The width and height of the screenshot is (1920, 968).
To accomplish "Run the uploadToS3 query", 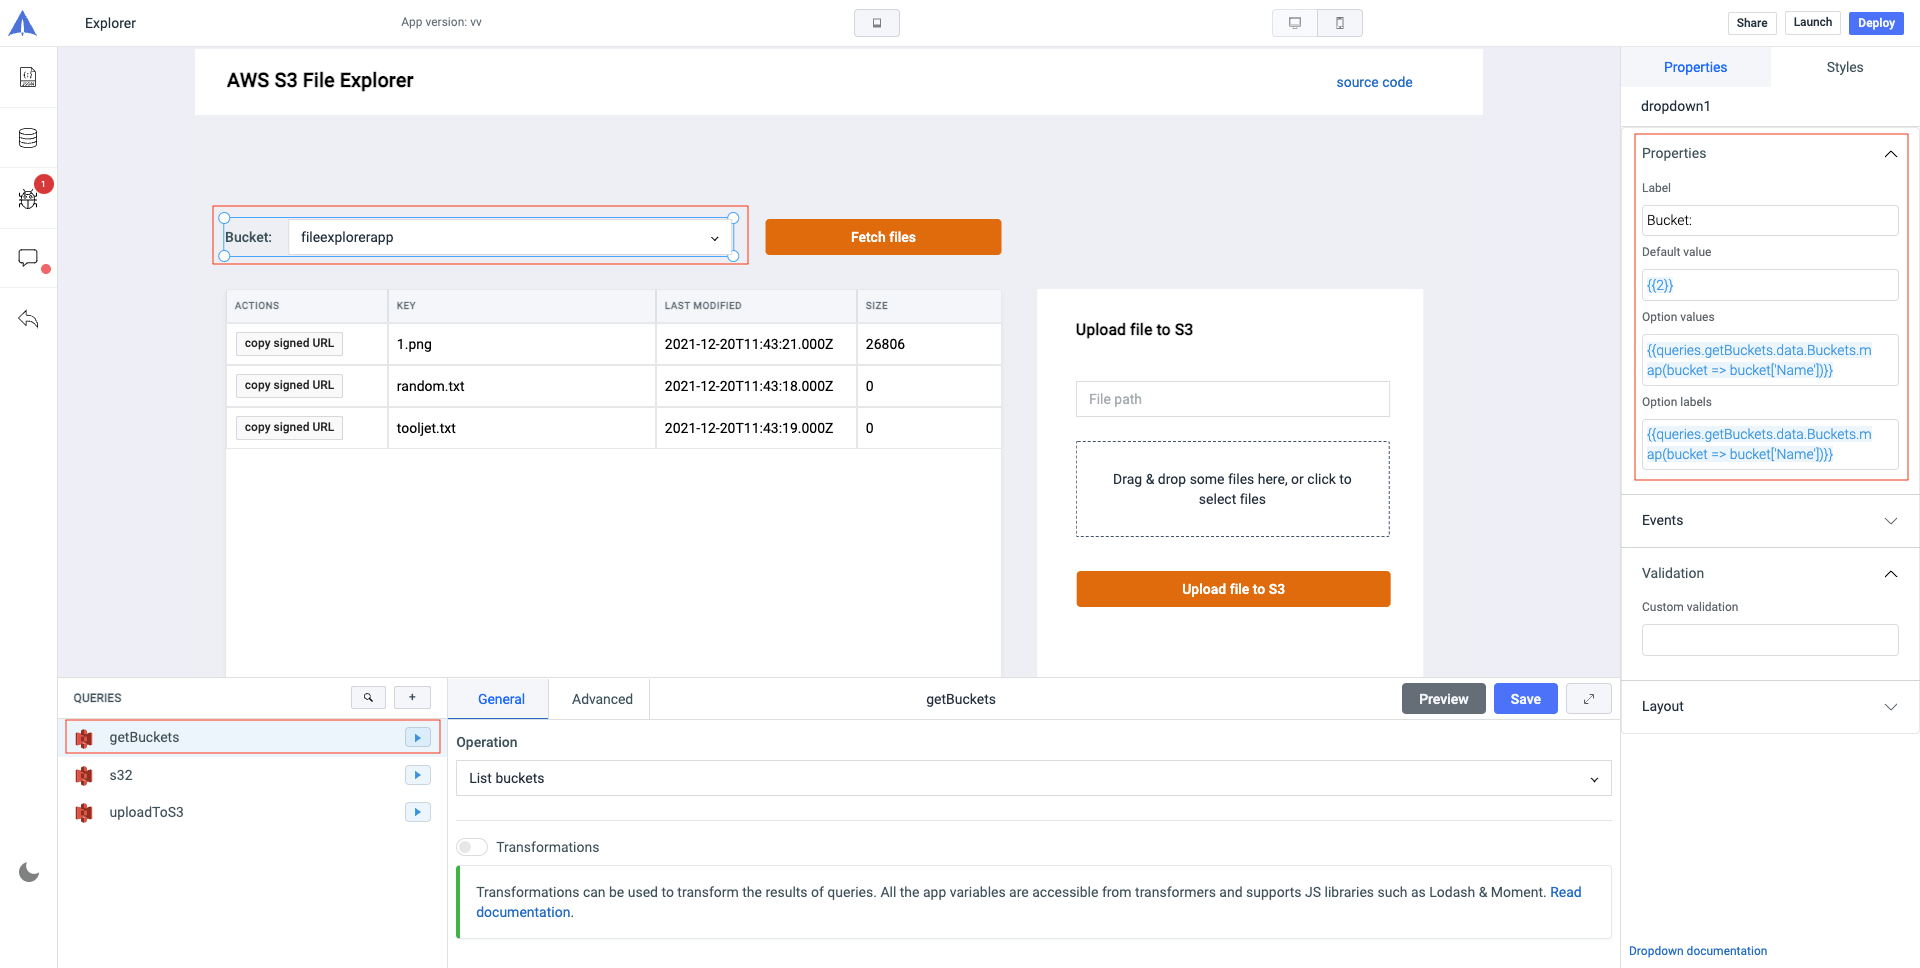I will click(417, 812).
